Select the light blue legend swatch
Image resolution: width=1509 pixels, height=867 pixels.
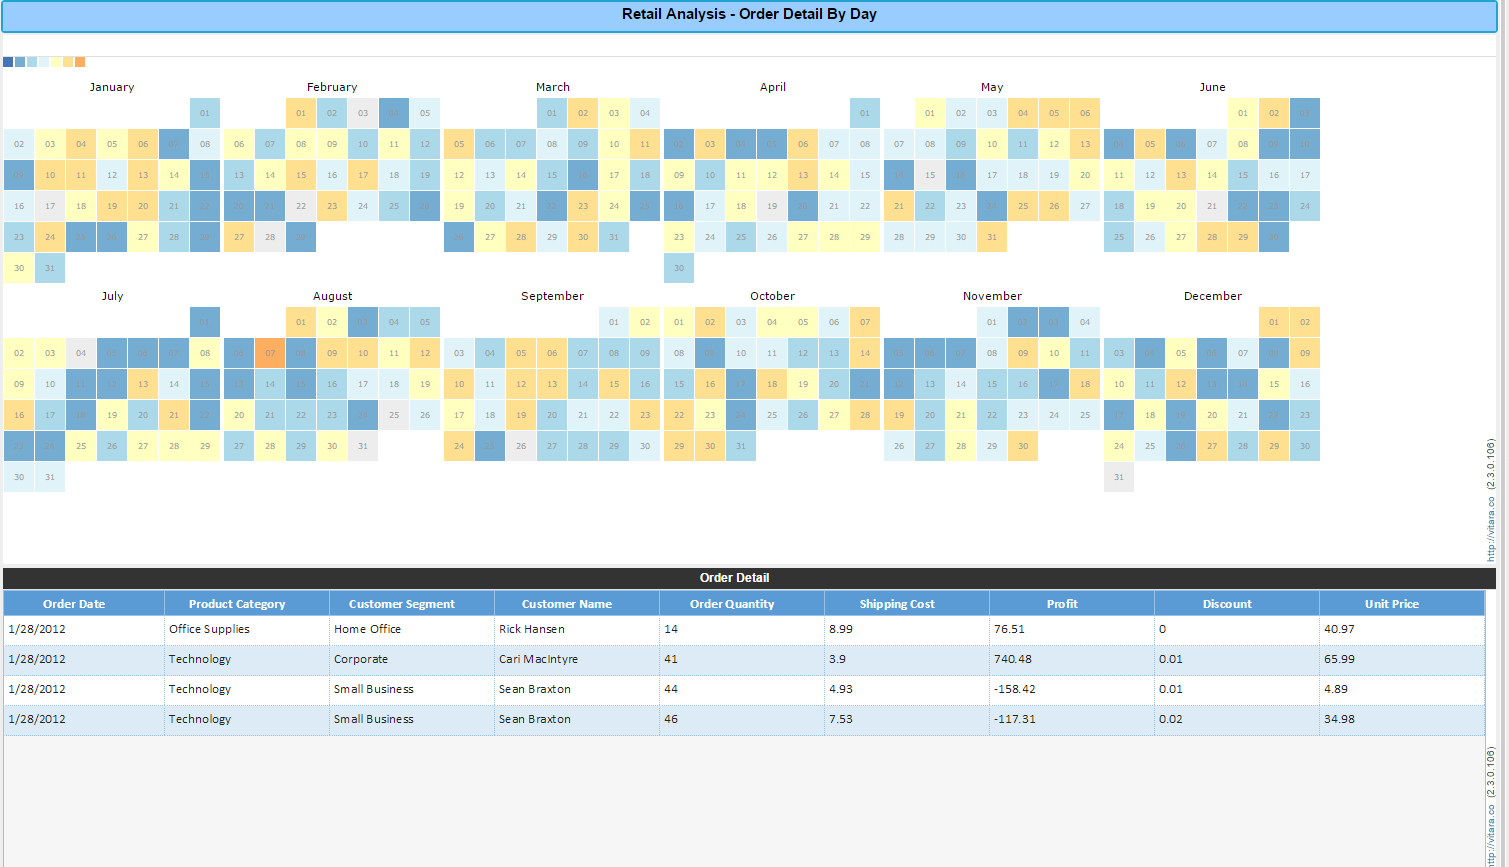pos(32,62)
